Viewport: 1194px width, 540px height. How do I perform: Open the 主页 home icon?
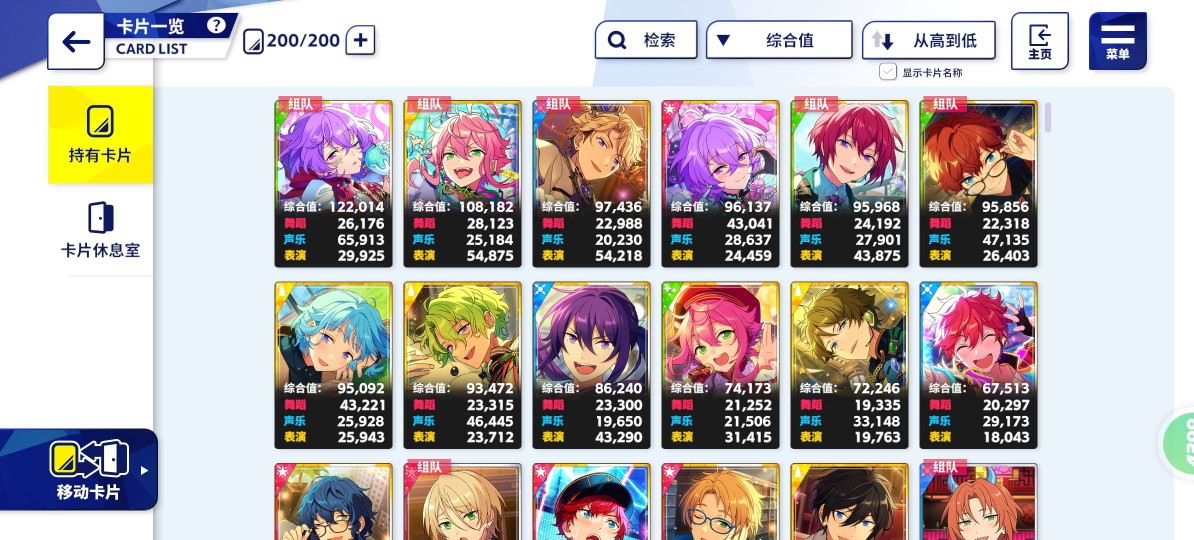pos(1039,41)
